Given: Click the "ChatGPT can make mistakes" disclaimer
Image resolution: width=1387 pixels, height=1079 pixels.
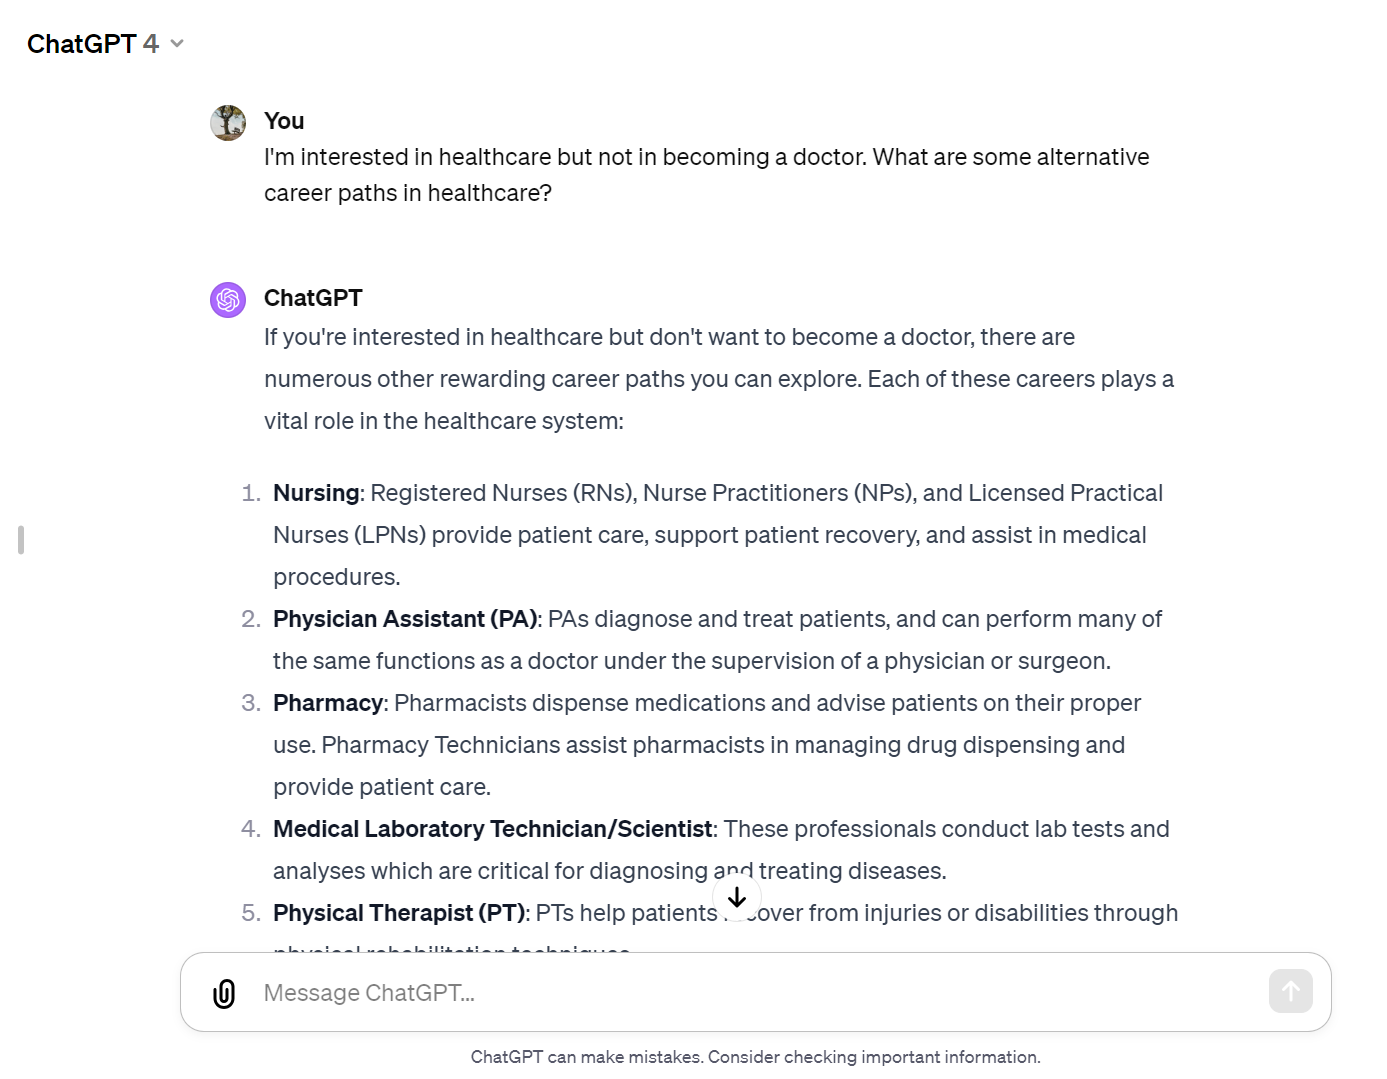Looking at the screenshot, I should (755, 1057).
